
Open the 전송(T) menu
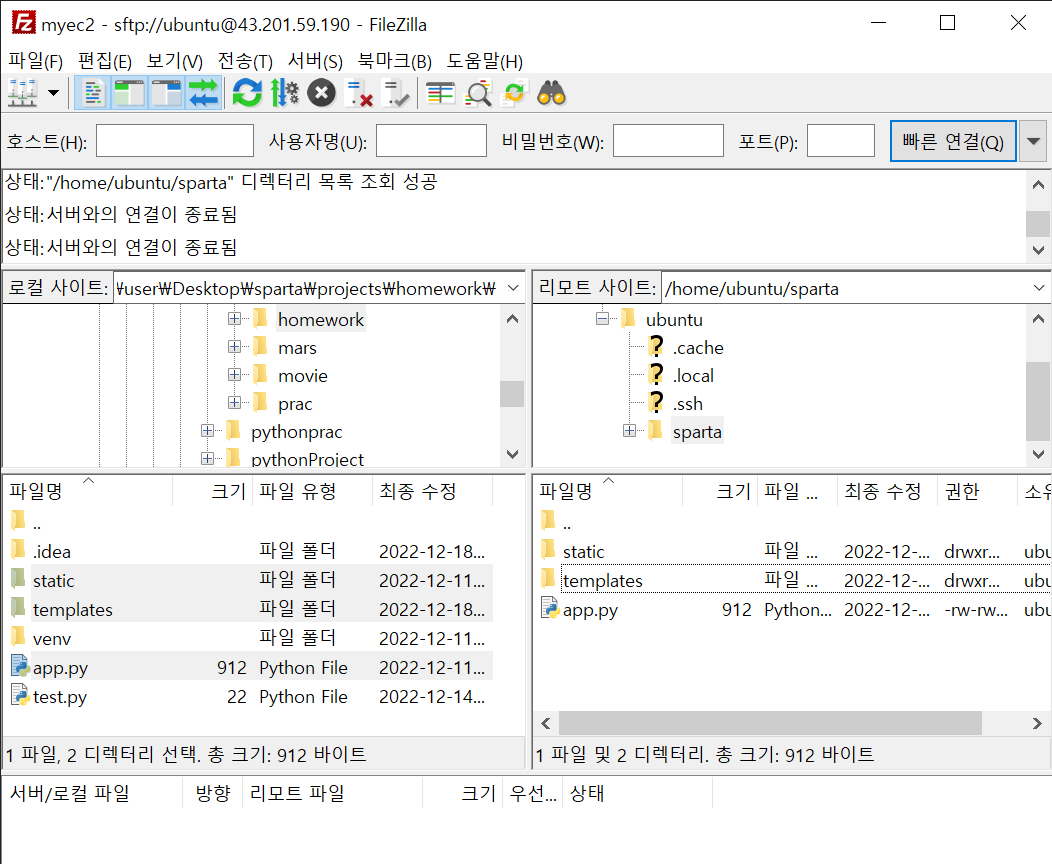tap(245, 61)
